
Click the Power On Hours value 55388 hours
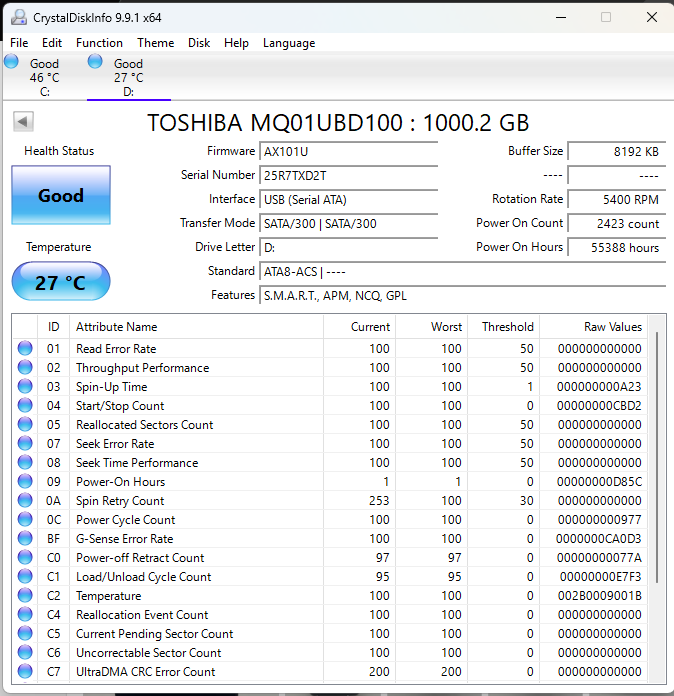click(x=617, y=247)
